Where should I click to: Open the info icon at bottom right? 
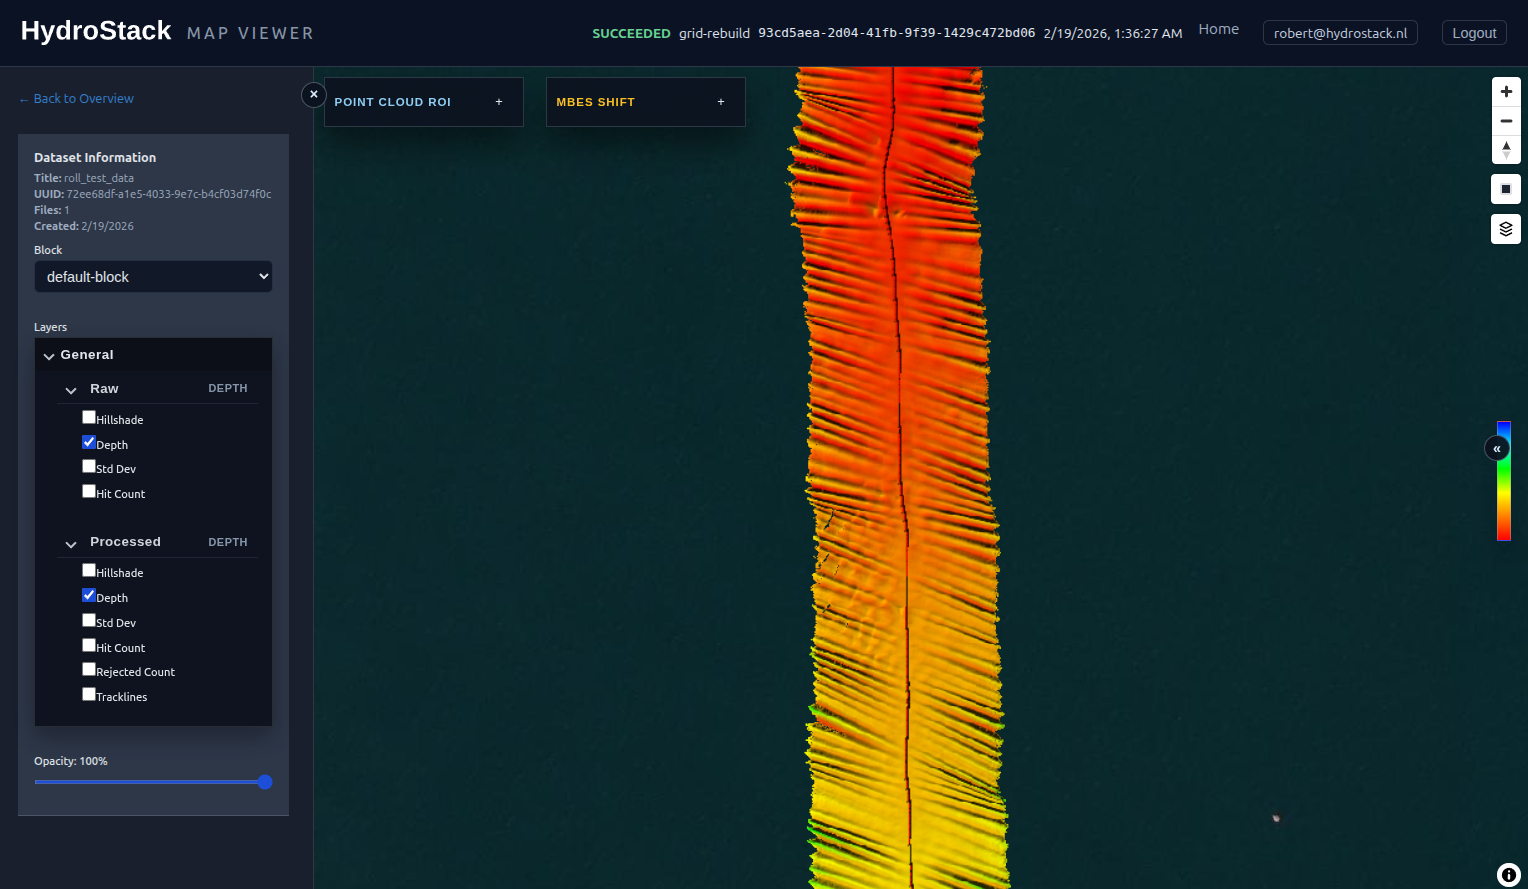click(x=1509, y=873)
